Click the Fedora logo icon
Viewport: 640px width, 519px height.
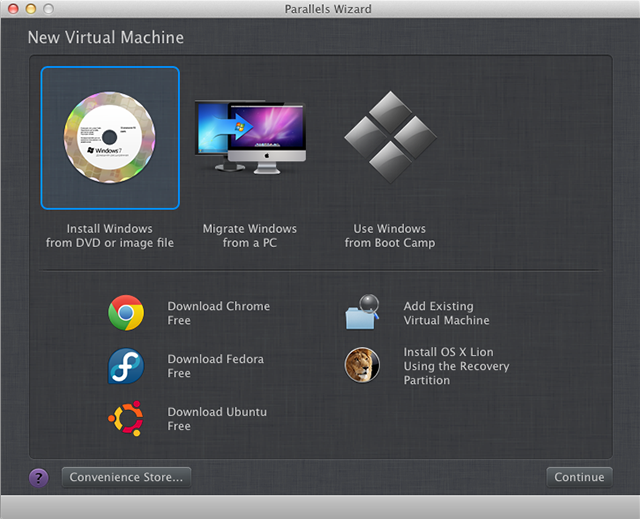(126, 366)
